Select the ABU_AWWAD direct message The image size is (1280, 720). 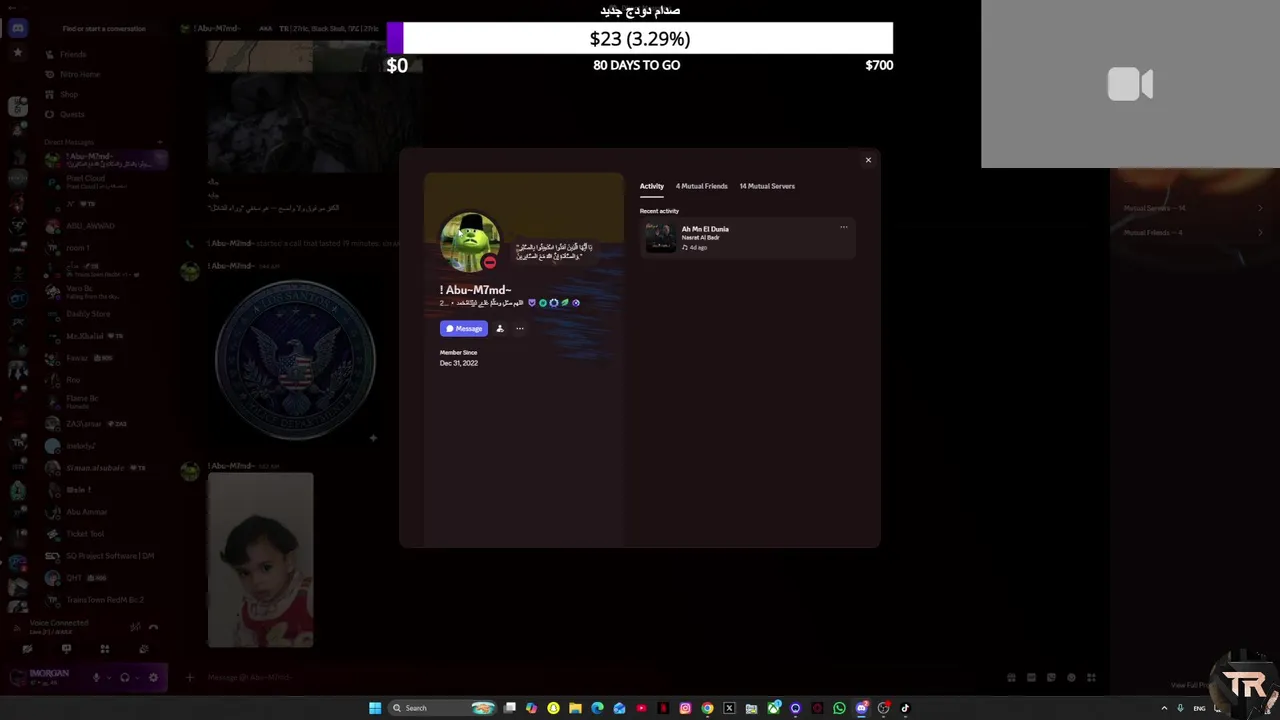pyautogui.click(x=104, y=226)
